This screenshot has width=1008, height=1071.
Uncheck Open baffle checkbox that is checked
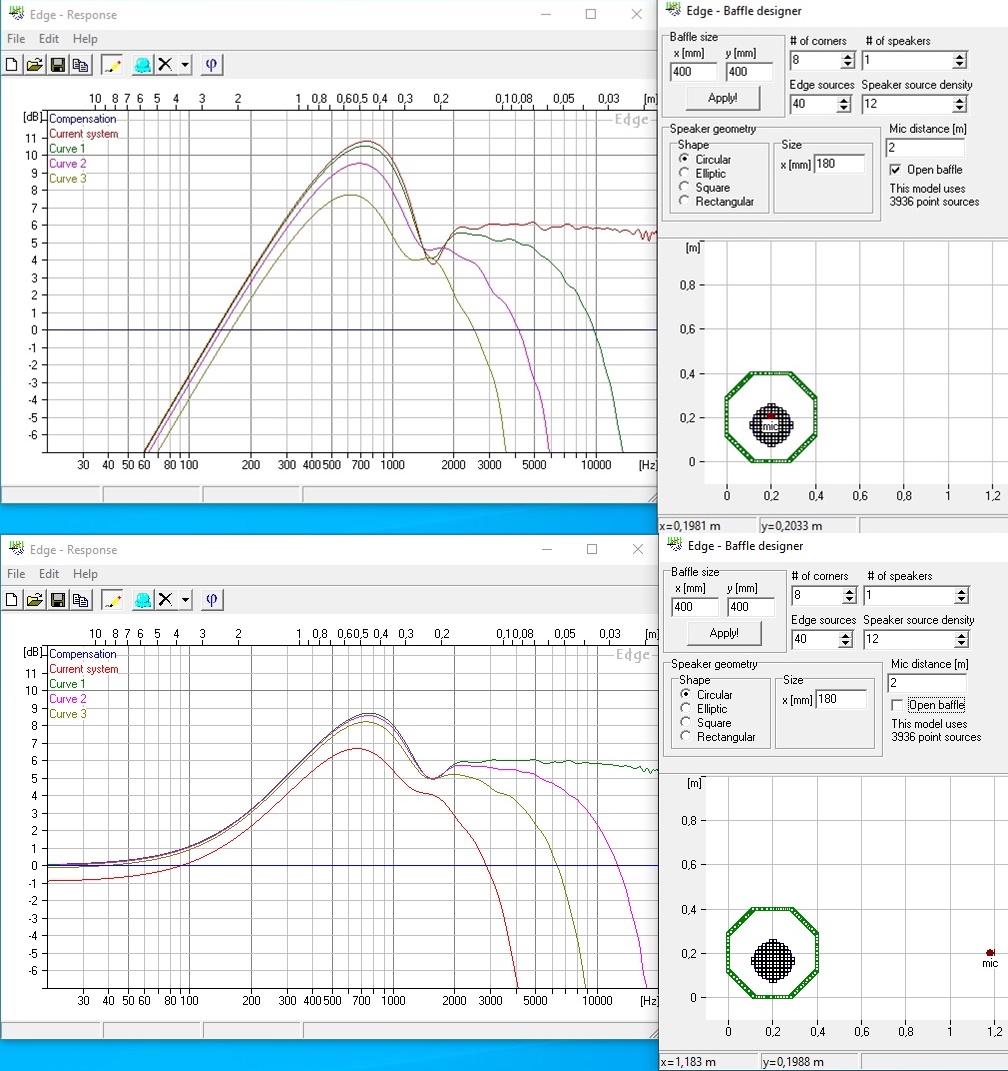coord(895,169)
